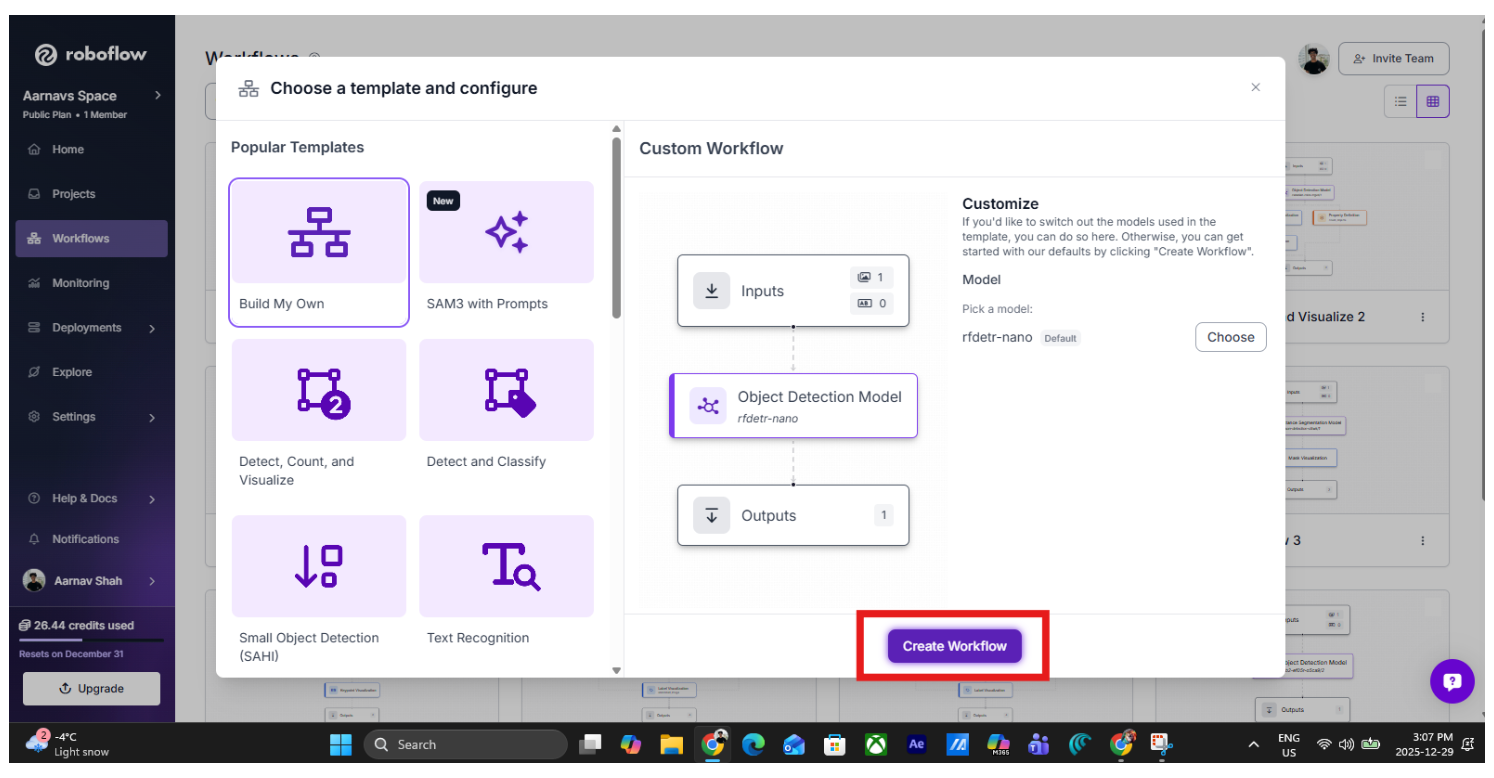Click the Notifications bell icon
Image resolution: width=1494 pixels, height=778 pixels.
(34, 539)
